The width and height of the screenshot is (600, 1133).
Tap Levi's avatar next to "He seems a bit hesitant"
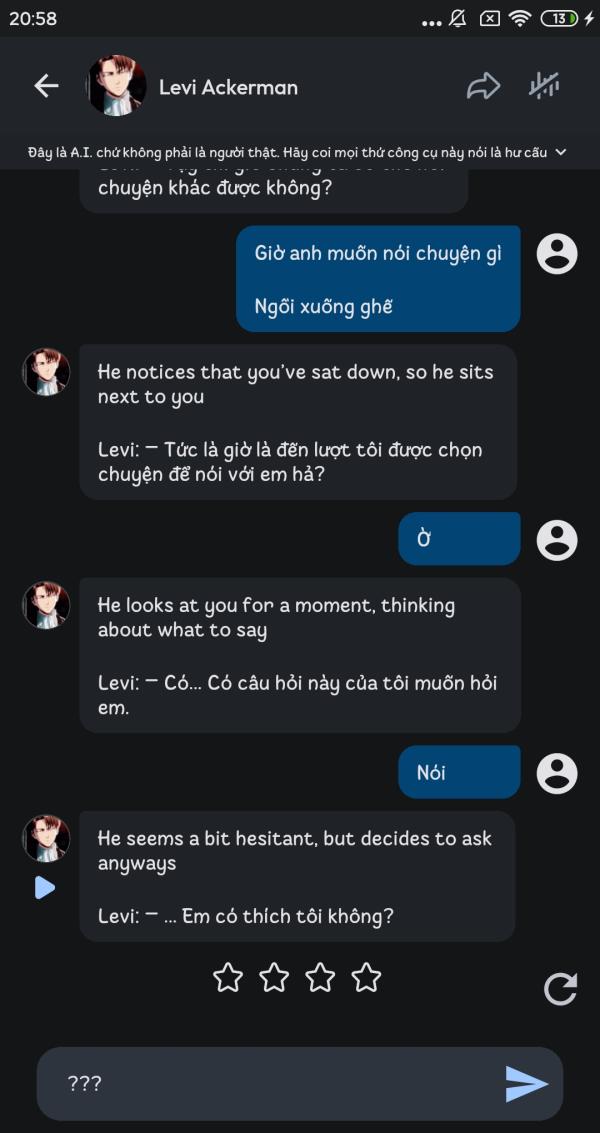46,838
